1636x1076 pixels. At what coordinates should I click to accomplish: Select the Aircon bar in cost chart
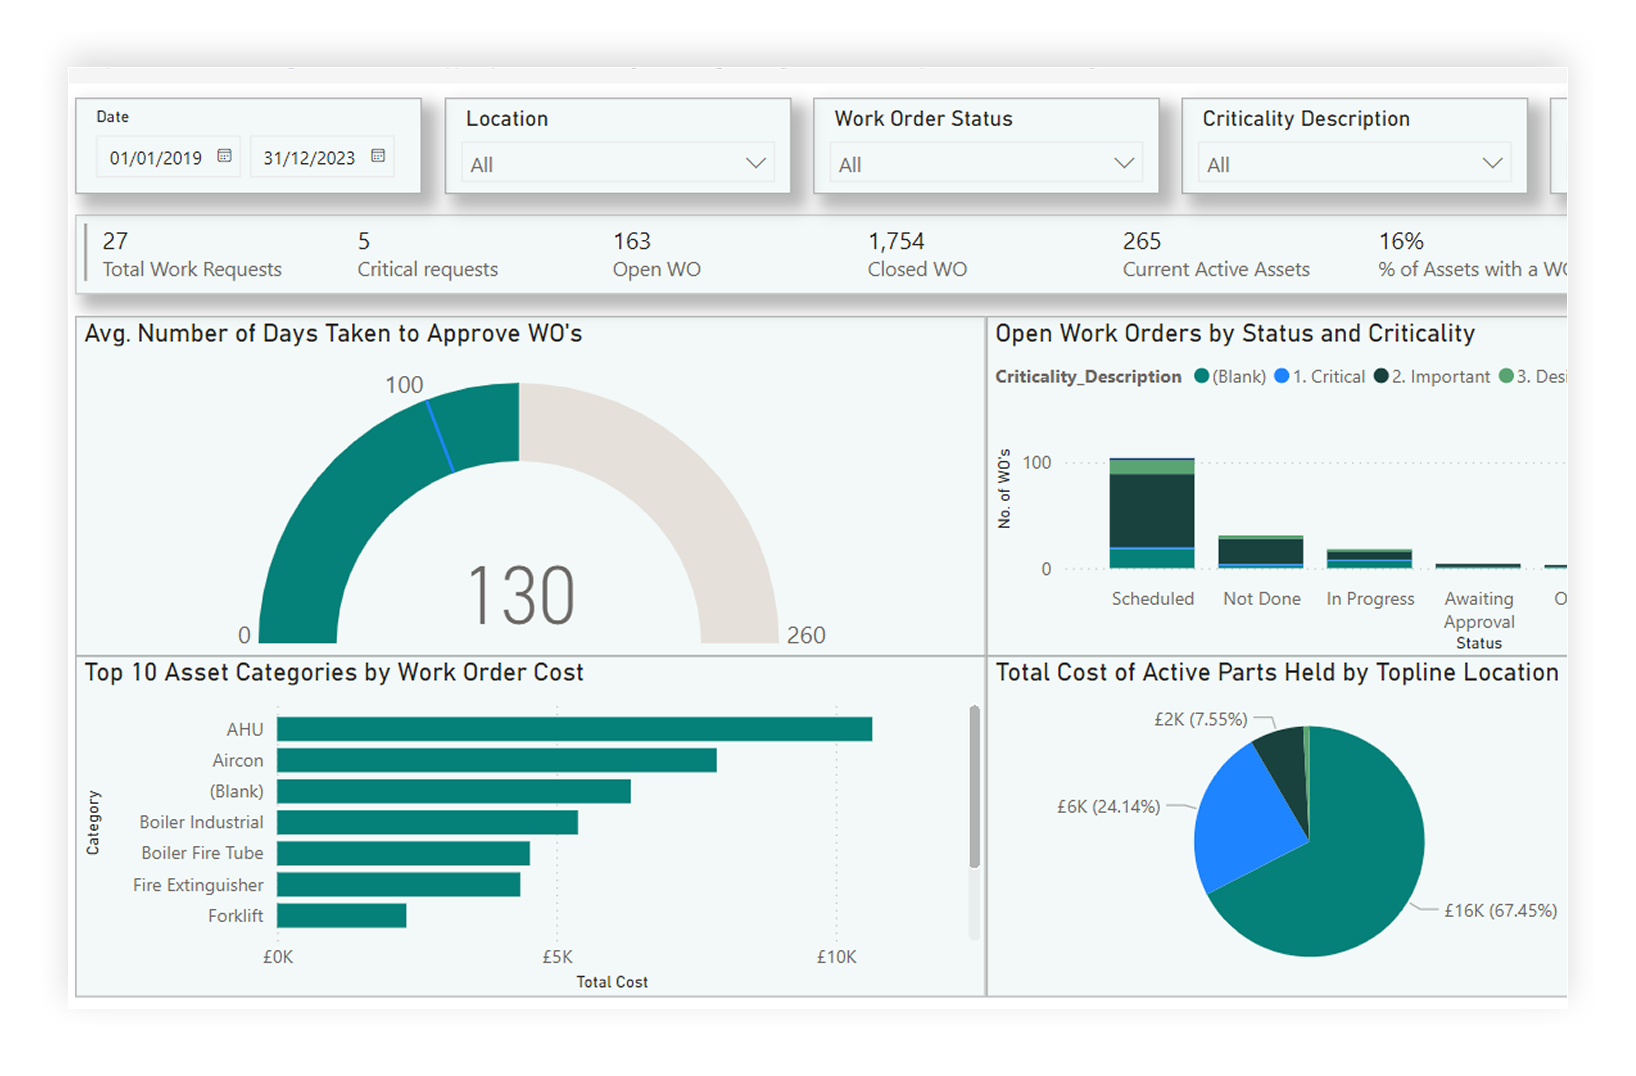click(496, 760)
